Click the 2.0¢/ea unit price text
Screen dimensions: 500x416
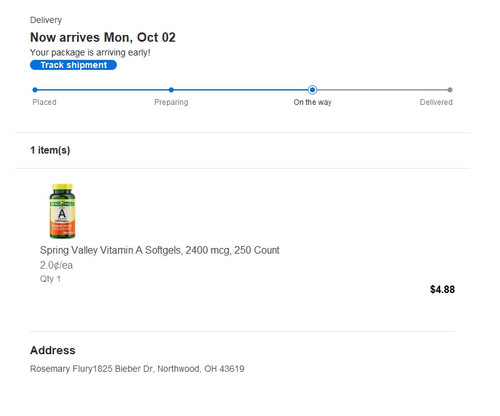click(56, 265)
